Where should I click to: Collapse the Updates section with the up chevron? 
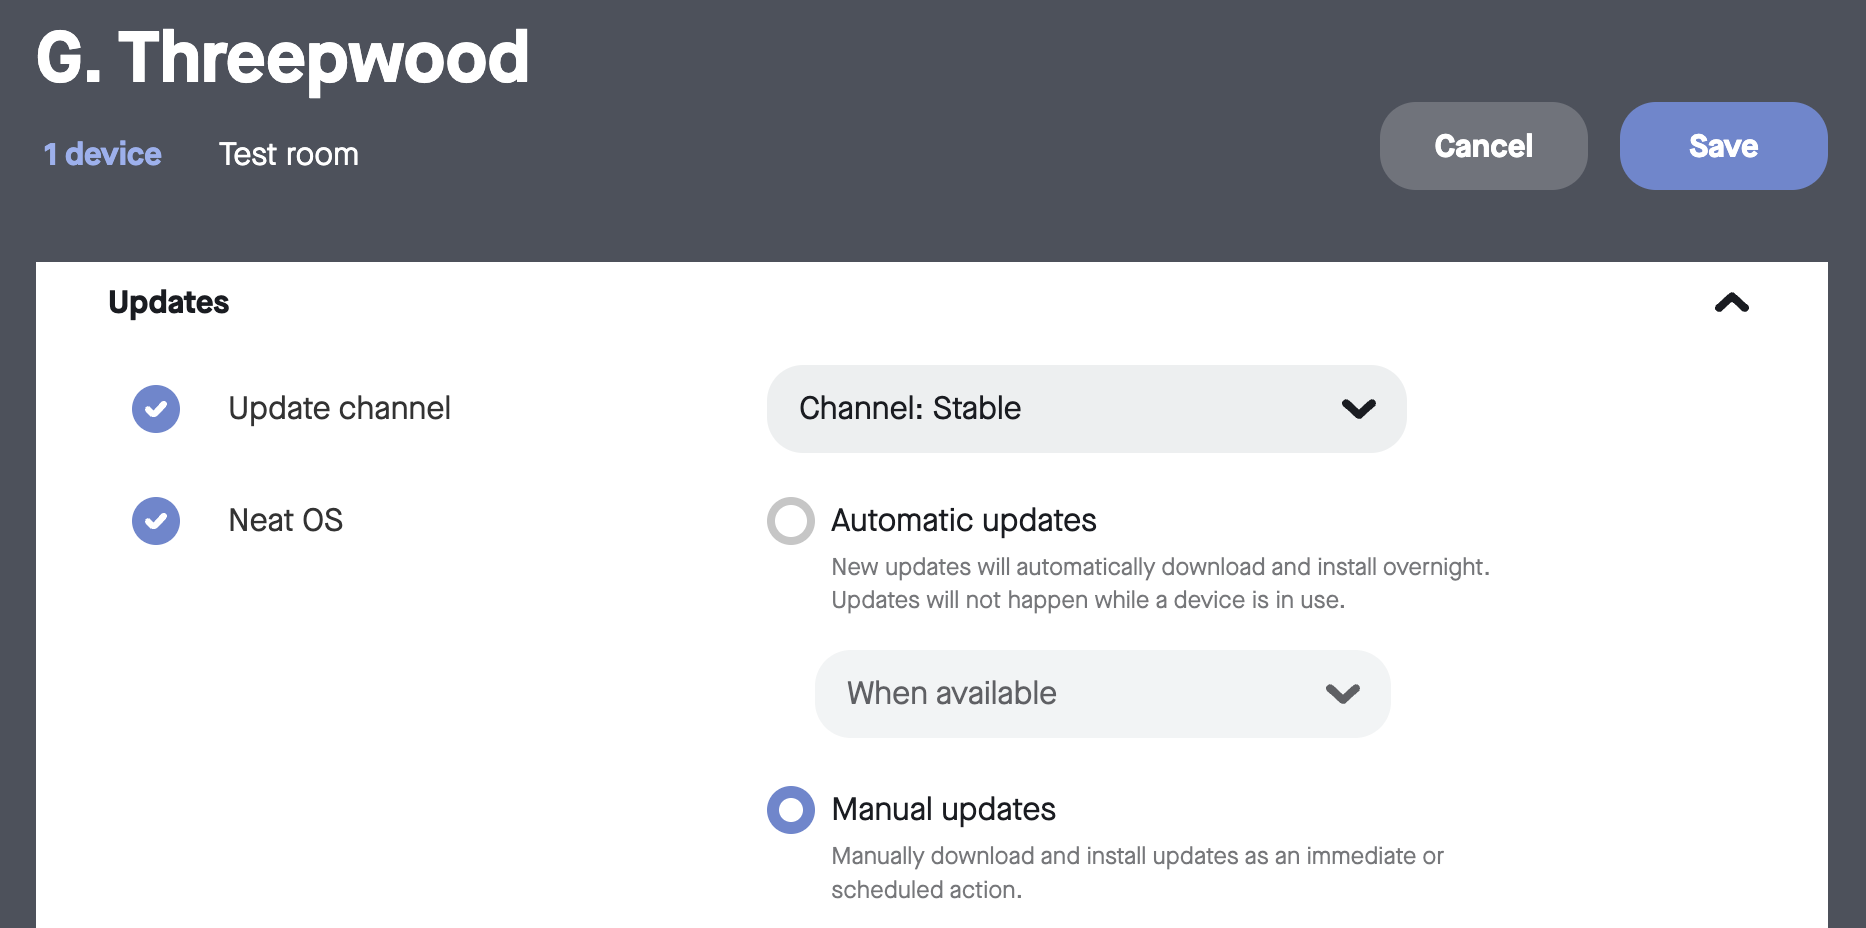pos(1731,303)
